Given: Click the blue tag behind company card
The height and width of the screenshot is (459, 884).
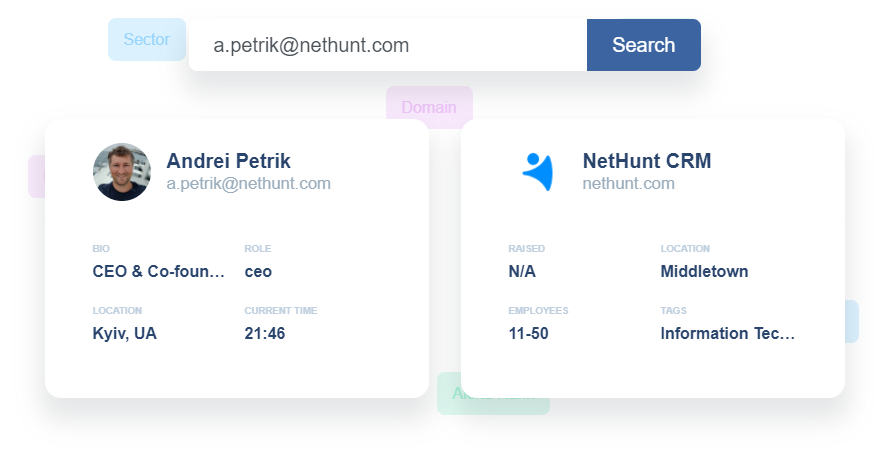Looking at the screenshot, I should (x=852, y=321).
